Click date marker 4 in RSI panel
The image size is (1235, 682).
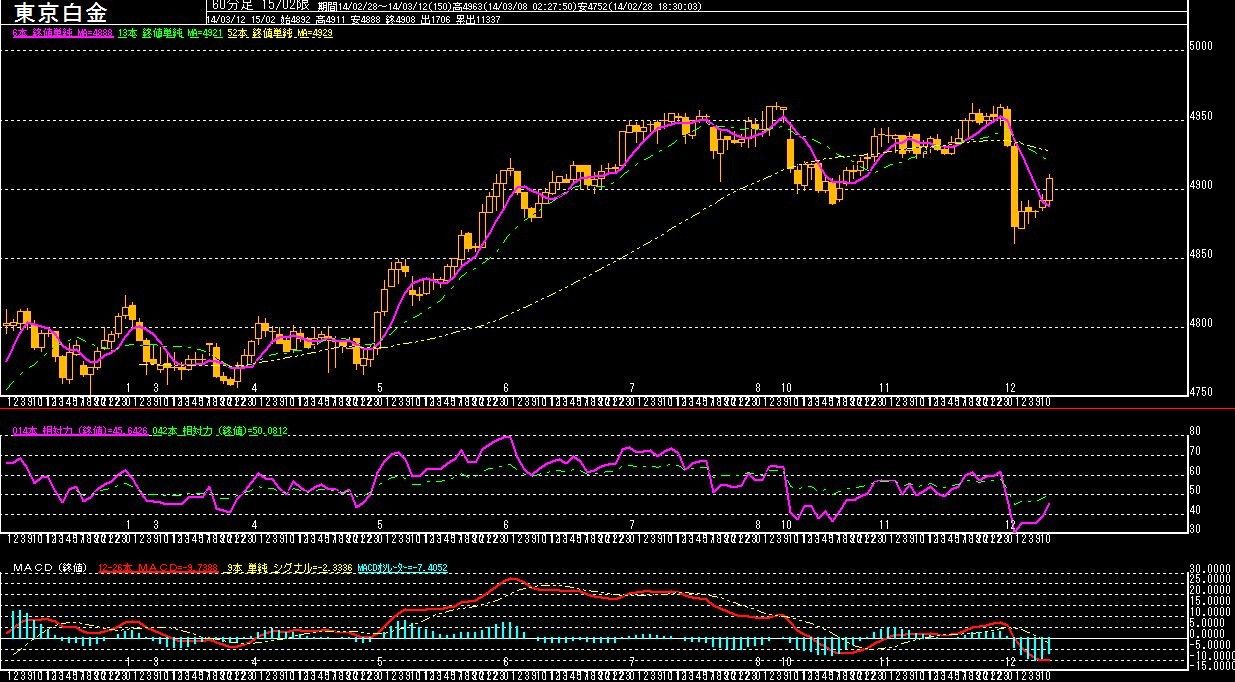pos(255,524)
